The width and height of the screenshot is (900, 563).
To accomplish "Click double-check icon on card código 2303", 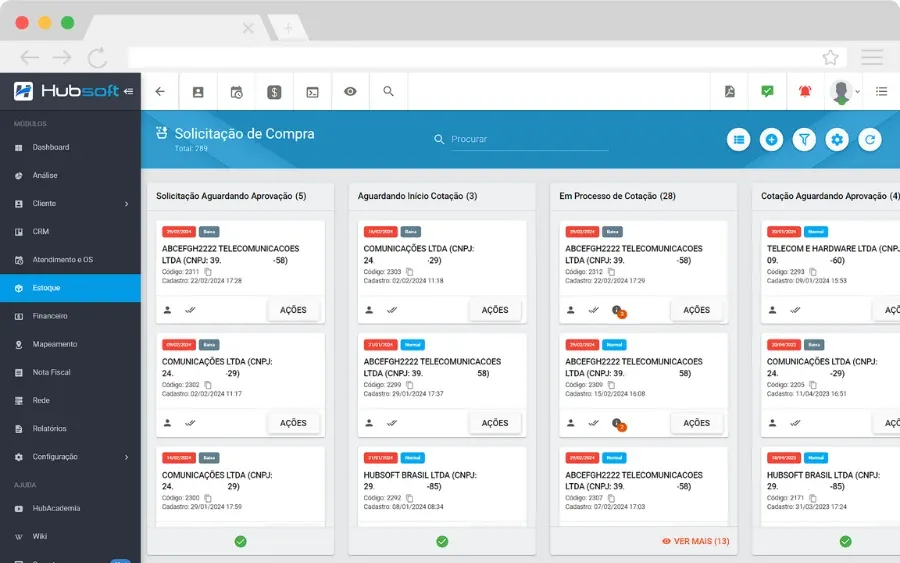I will [392, 310].
